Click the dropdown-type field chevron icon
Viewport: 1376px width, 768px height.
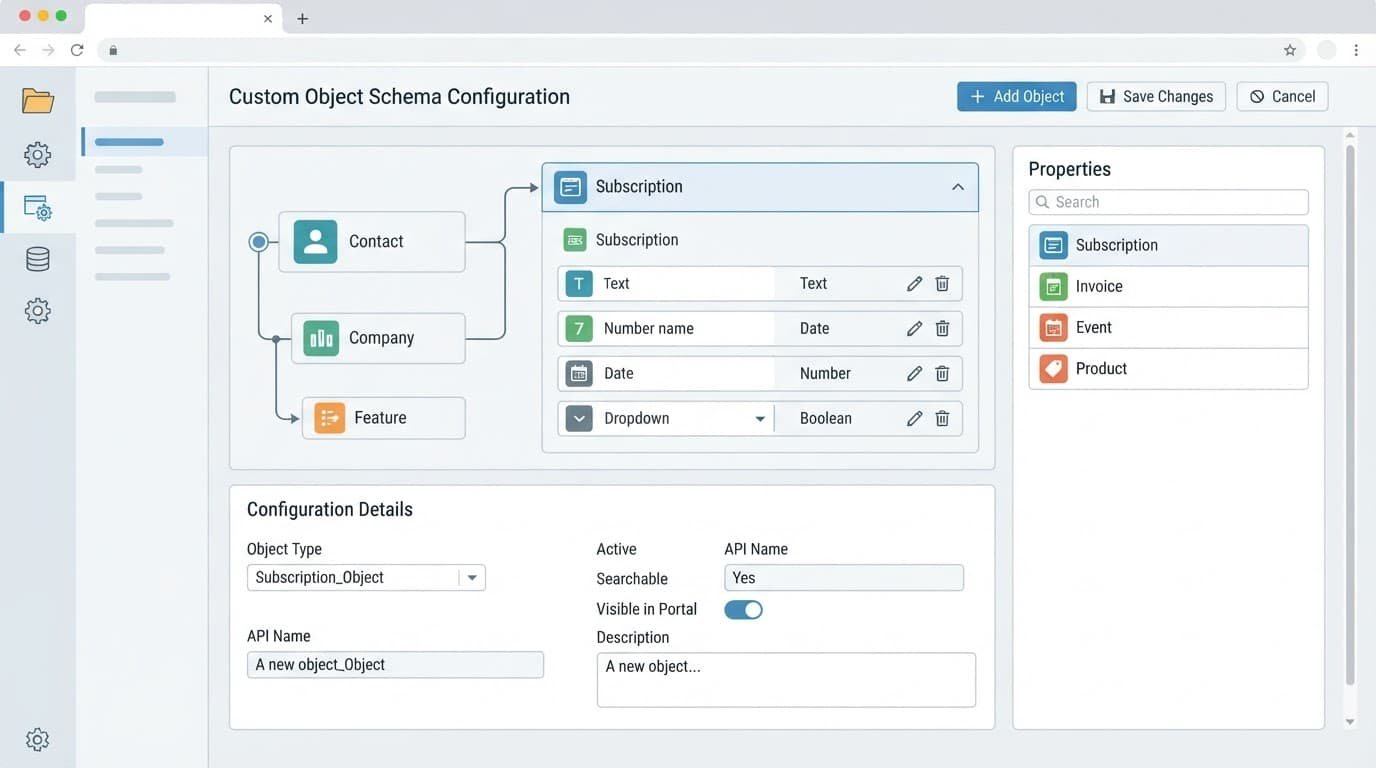point(579,419)
